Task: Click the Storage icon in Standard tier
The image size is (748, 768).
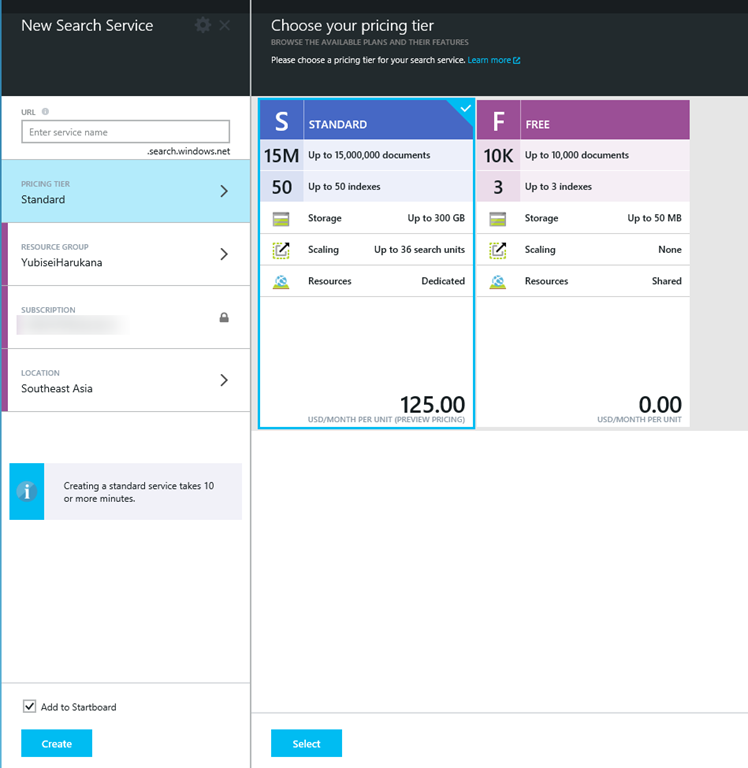Action: point(281,219)
